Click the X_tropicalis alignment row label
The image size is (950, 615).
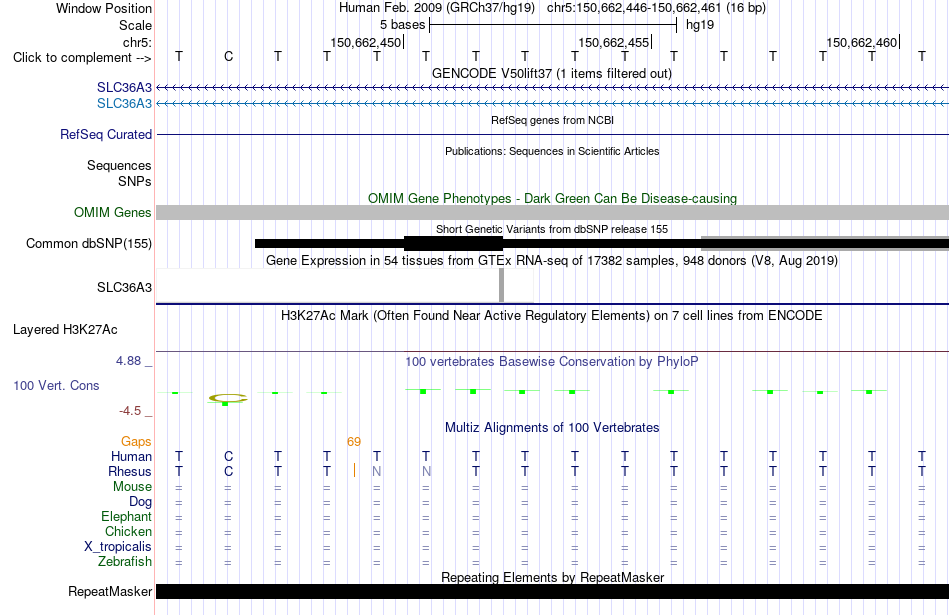click(118, 547)
